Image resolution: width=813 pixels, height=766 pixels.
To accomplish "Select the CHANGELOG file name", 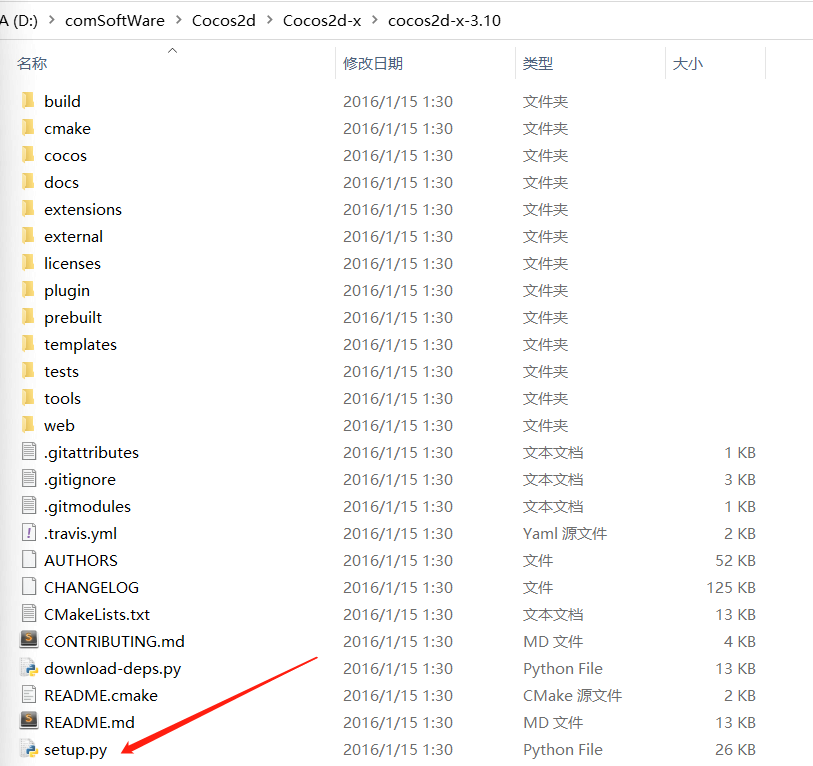I will 91,588.
